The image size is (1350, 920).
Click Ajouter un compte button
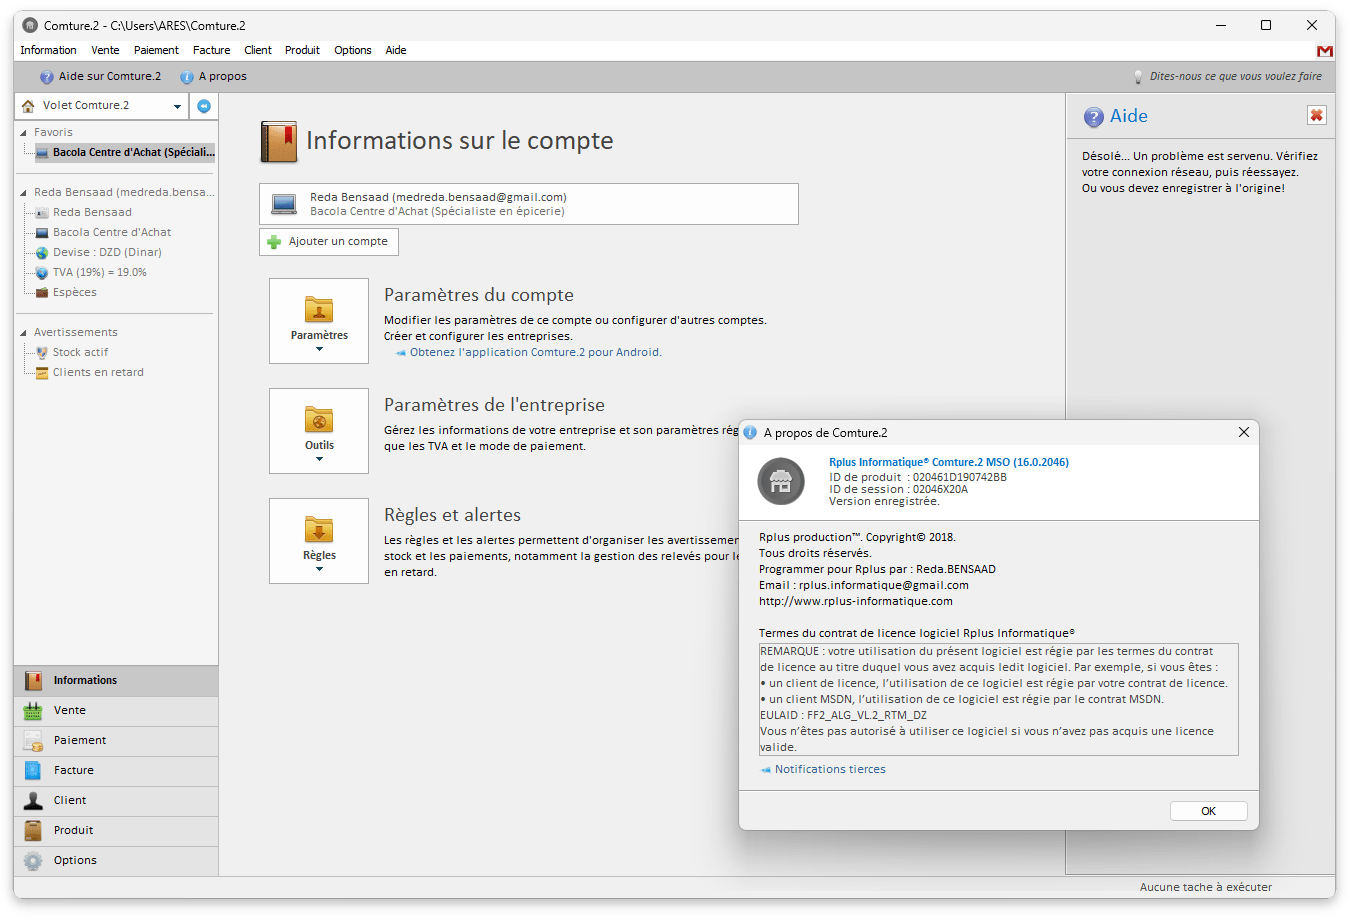tap(329, 242)
